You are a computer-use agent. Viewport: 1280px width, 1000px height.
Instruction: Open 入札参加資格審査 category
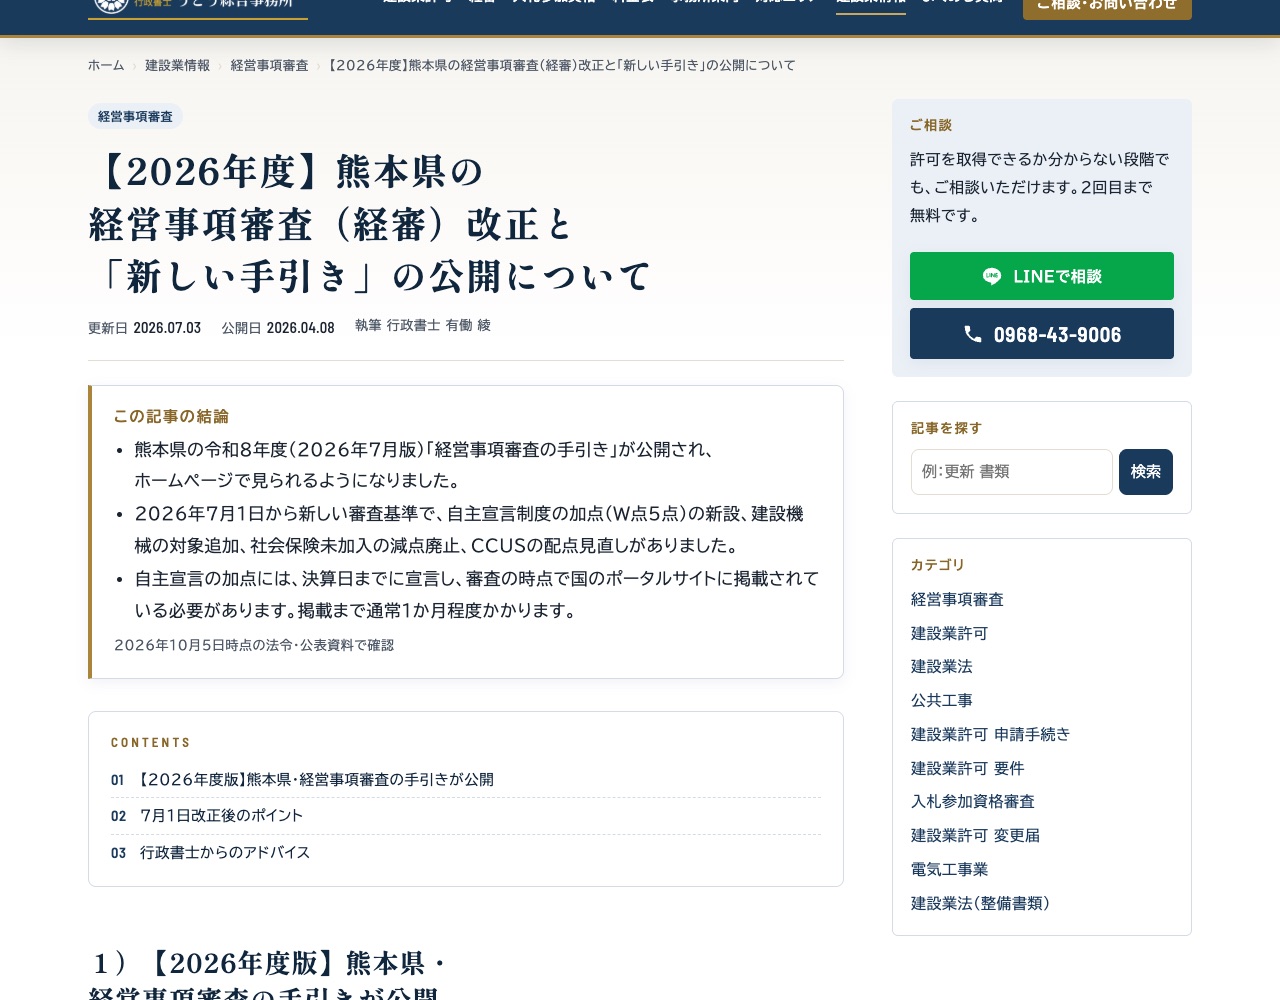(x=972, y=801)
